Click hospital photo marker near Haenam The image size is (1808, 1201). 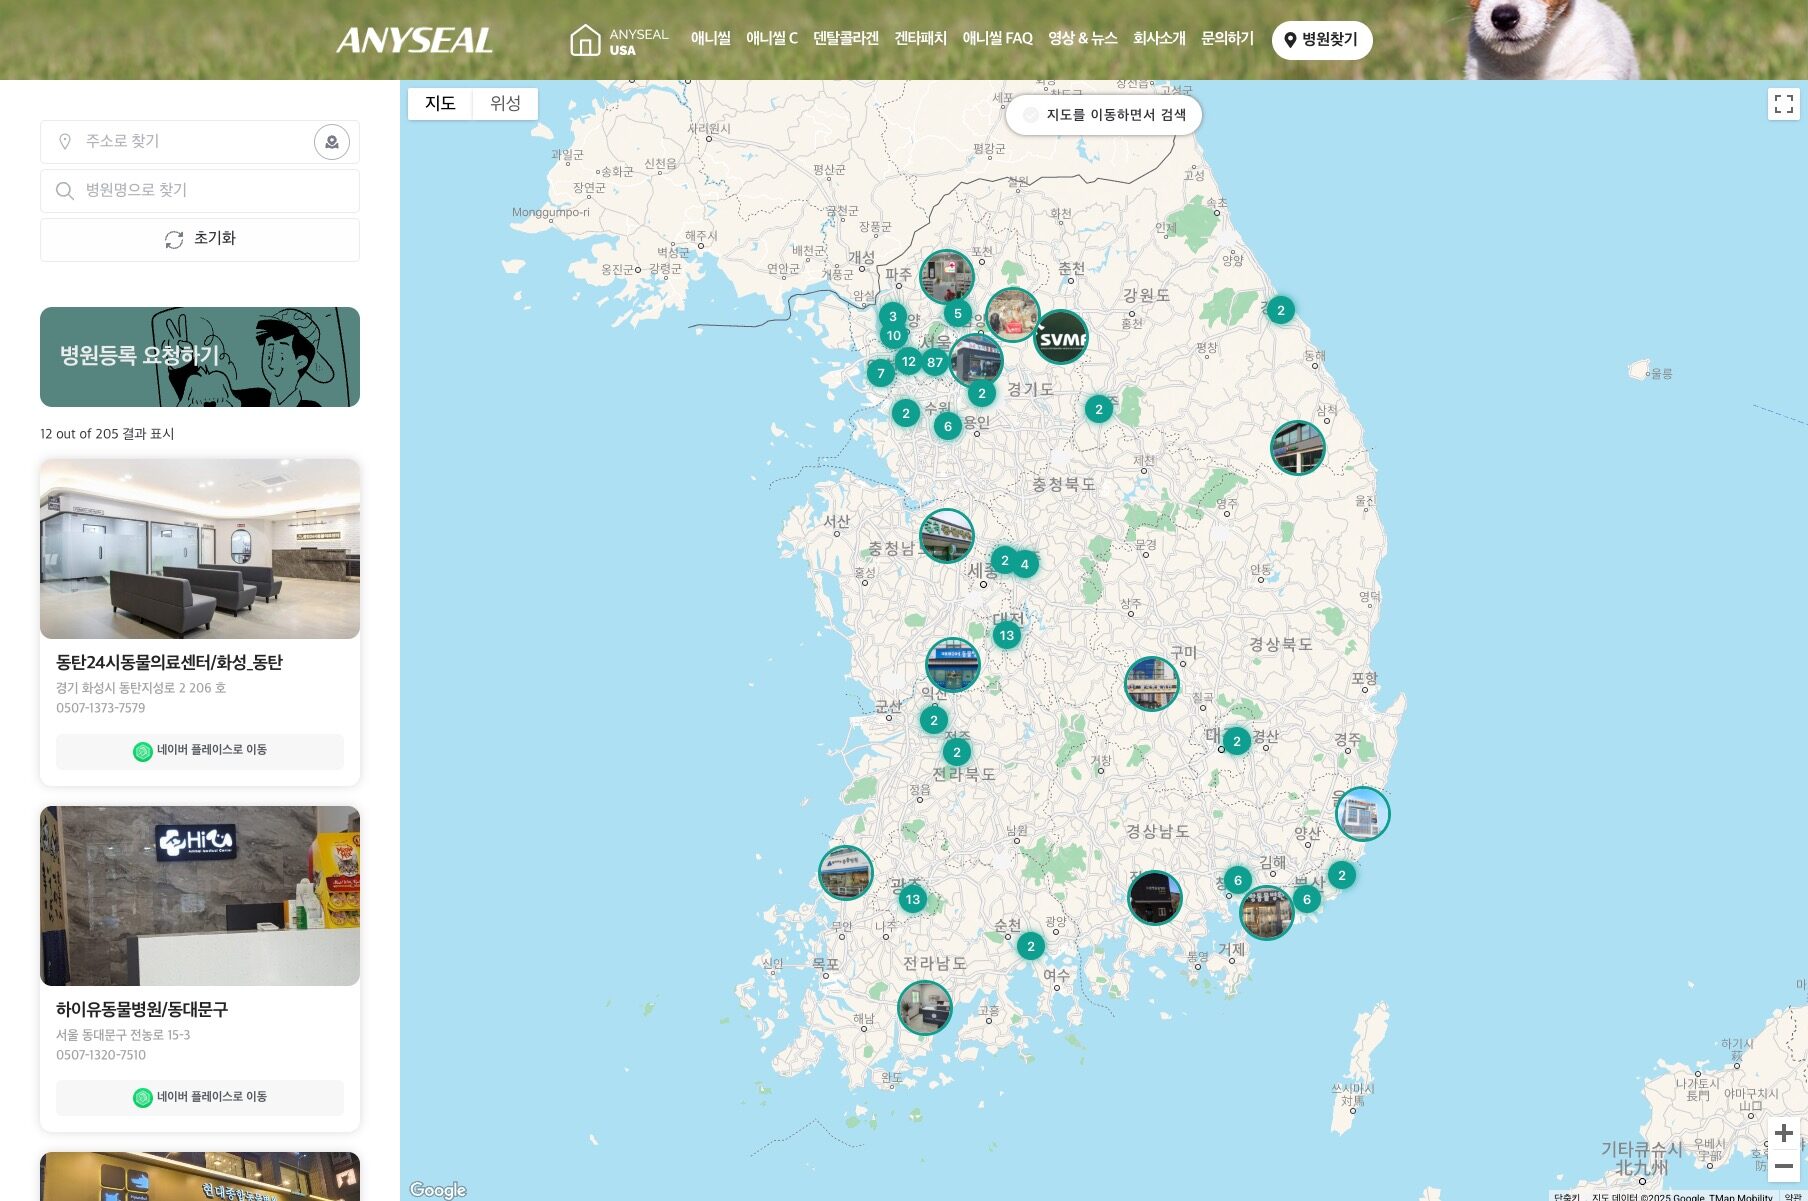(x=924, y=1008)
